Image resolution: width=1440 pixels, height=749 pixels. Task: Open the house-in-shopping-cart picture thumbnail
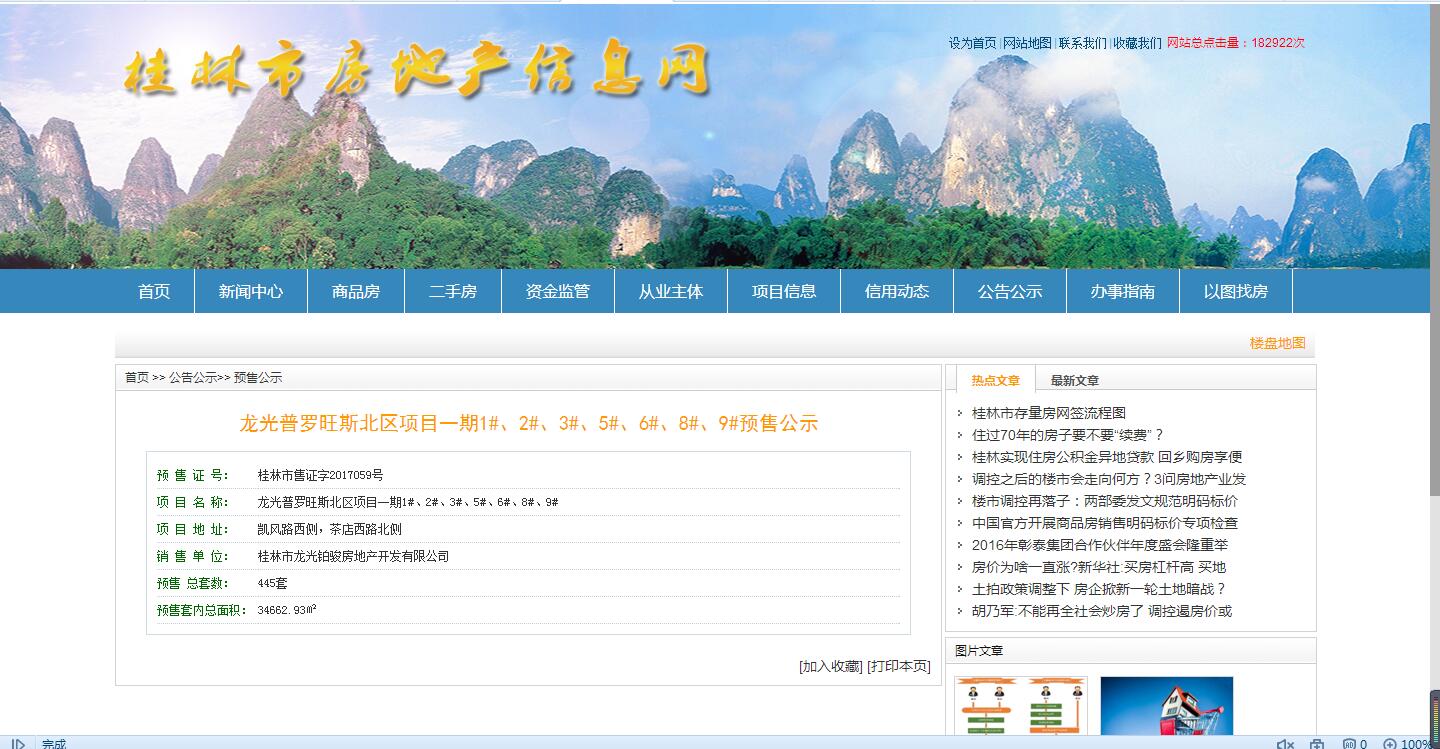(x=1167, y=707)
